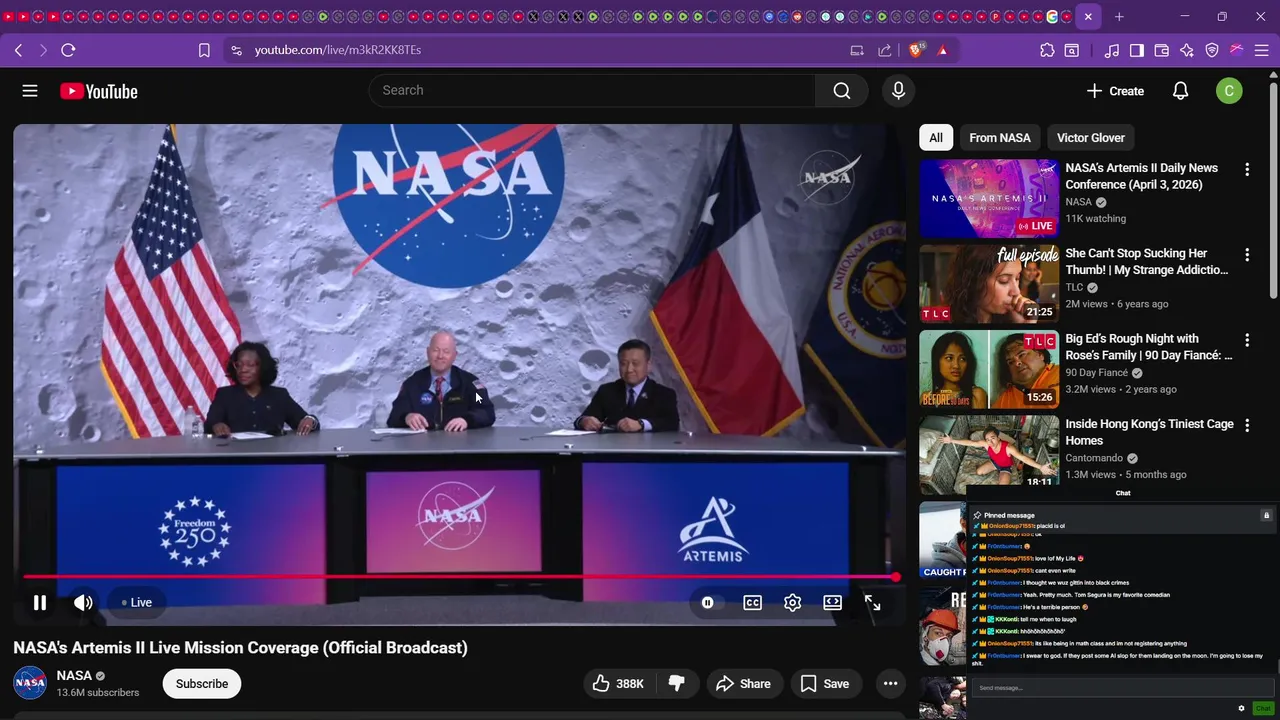Image resolution: width=1280 pixels, height=720 pixels.
Task: Share the Artemis II video
Action: (743, 684)
